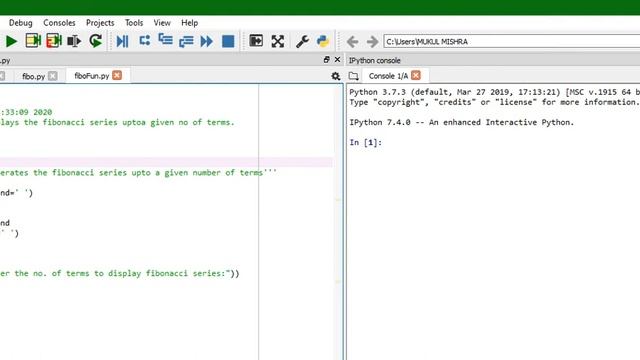Open the Consoles menu
Screen dimensions: 640x360
[59, 23]
